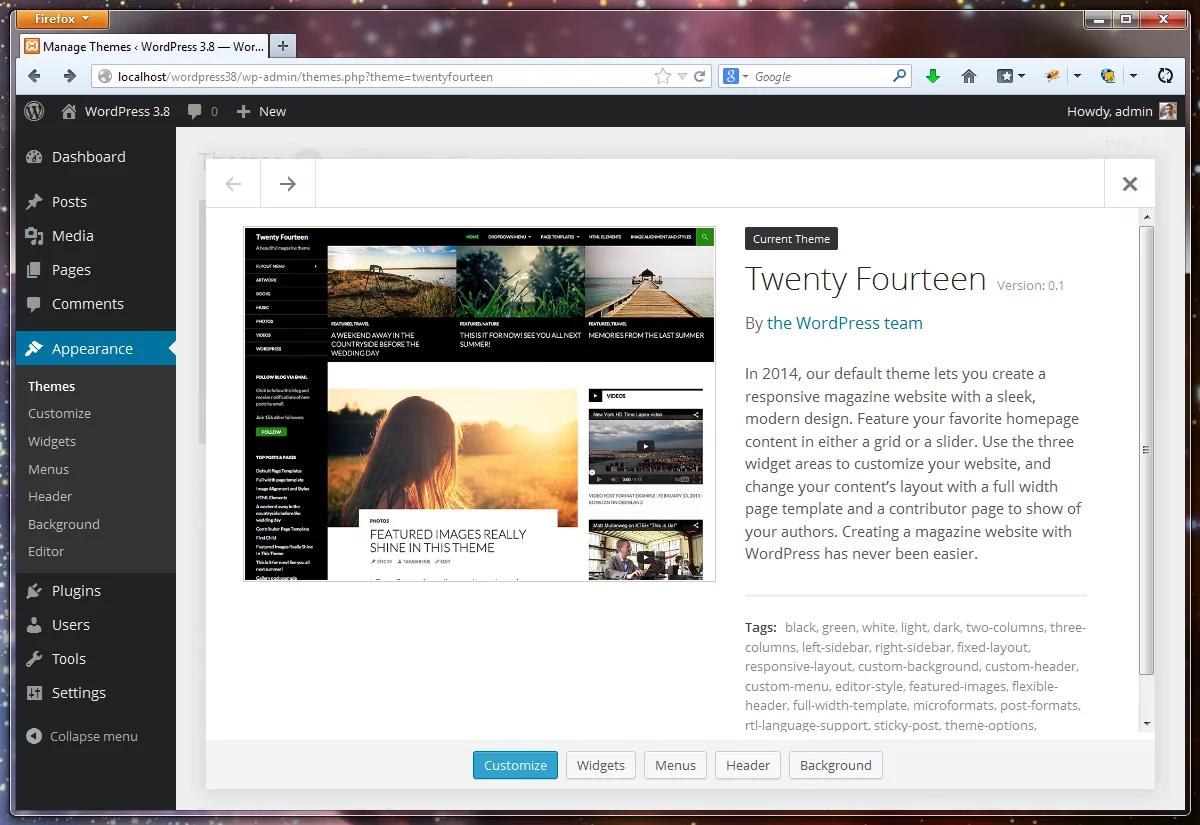Show previous theme with left arrow
This screenshot has height=825, width=1200.
click(233, 183)
